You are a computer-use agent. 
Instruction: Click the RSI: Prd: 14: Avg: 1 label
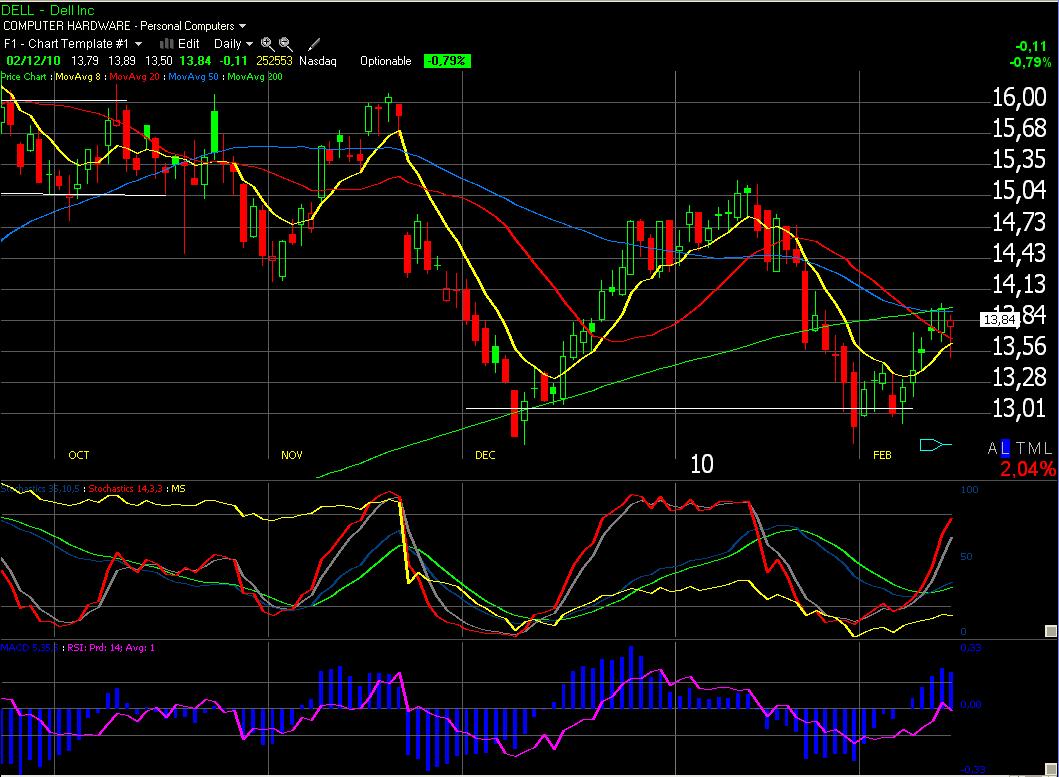click(x=111, y=648)
